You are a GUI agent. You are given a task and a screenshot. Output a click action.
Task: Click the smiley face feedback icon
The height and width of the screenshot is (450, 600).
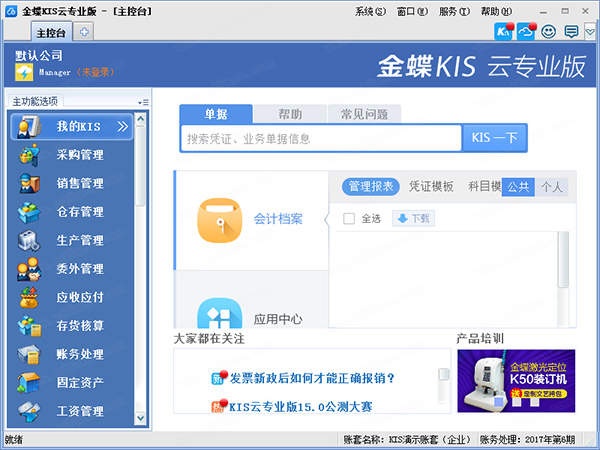[549, 32]
